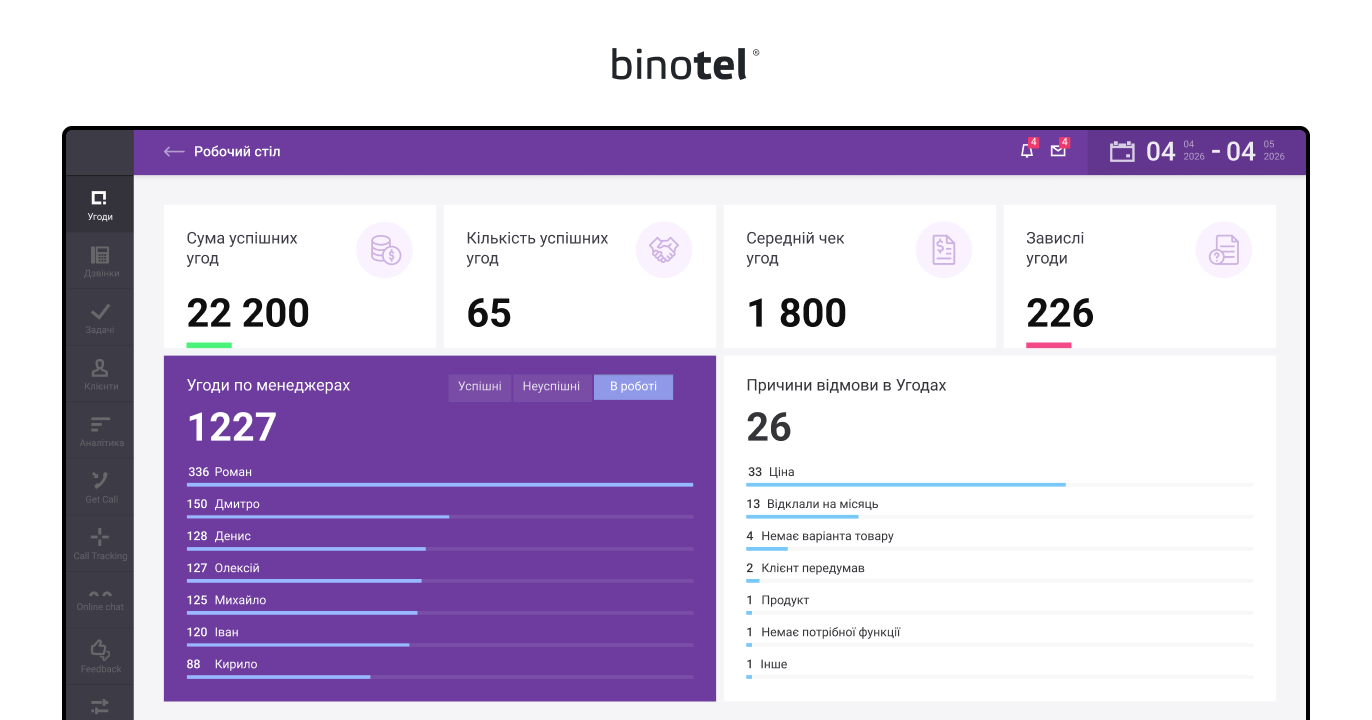Open the Клієнти section in sidebar
1372x720 pixels.
click(99, 374)
